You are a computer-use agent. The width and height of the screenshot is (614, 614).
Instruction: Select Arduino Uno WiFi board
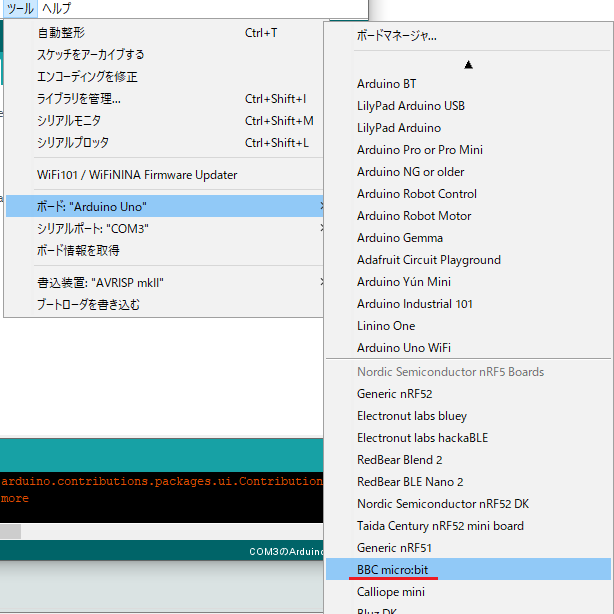[x=468, y=348]
